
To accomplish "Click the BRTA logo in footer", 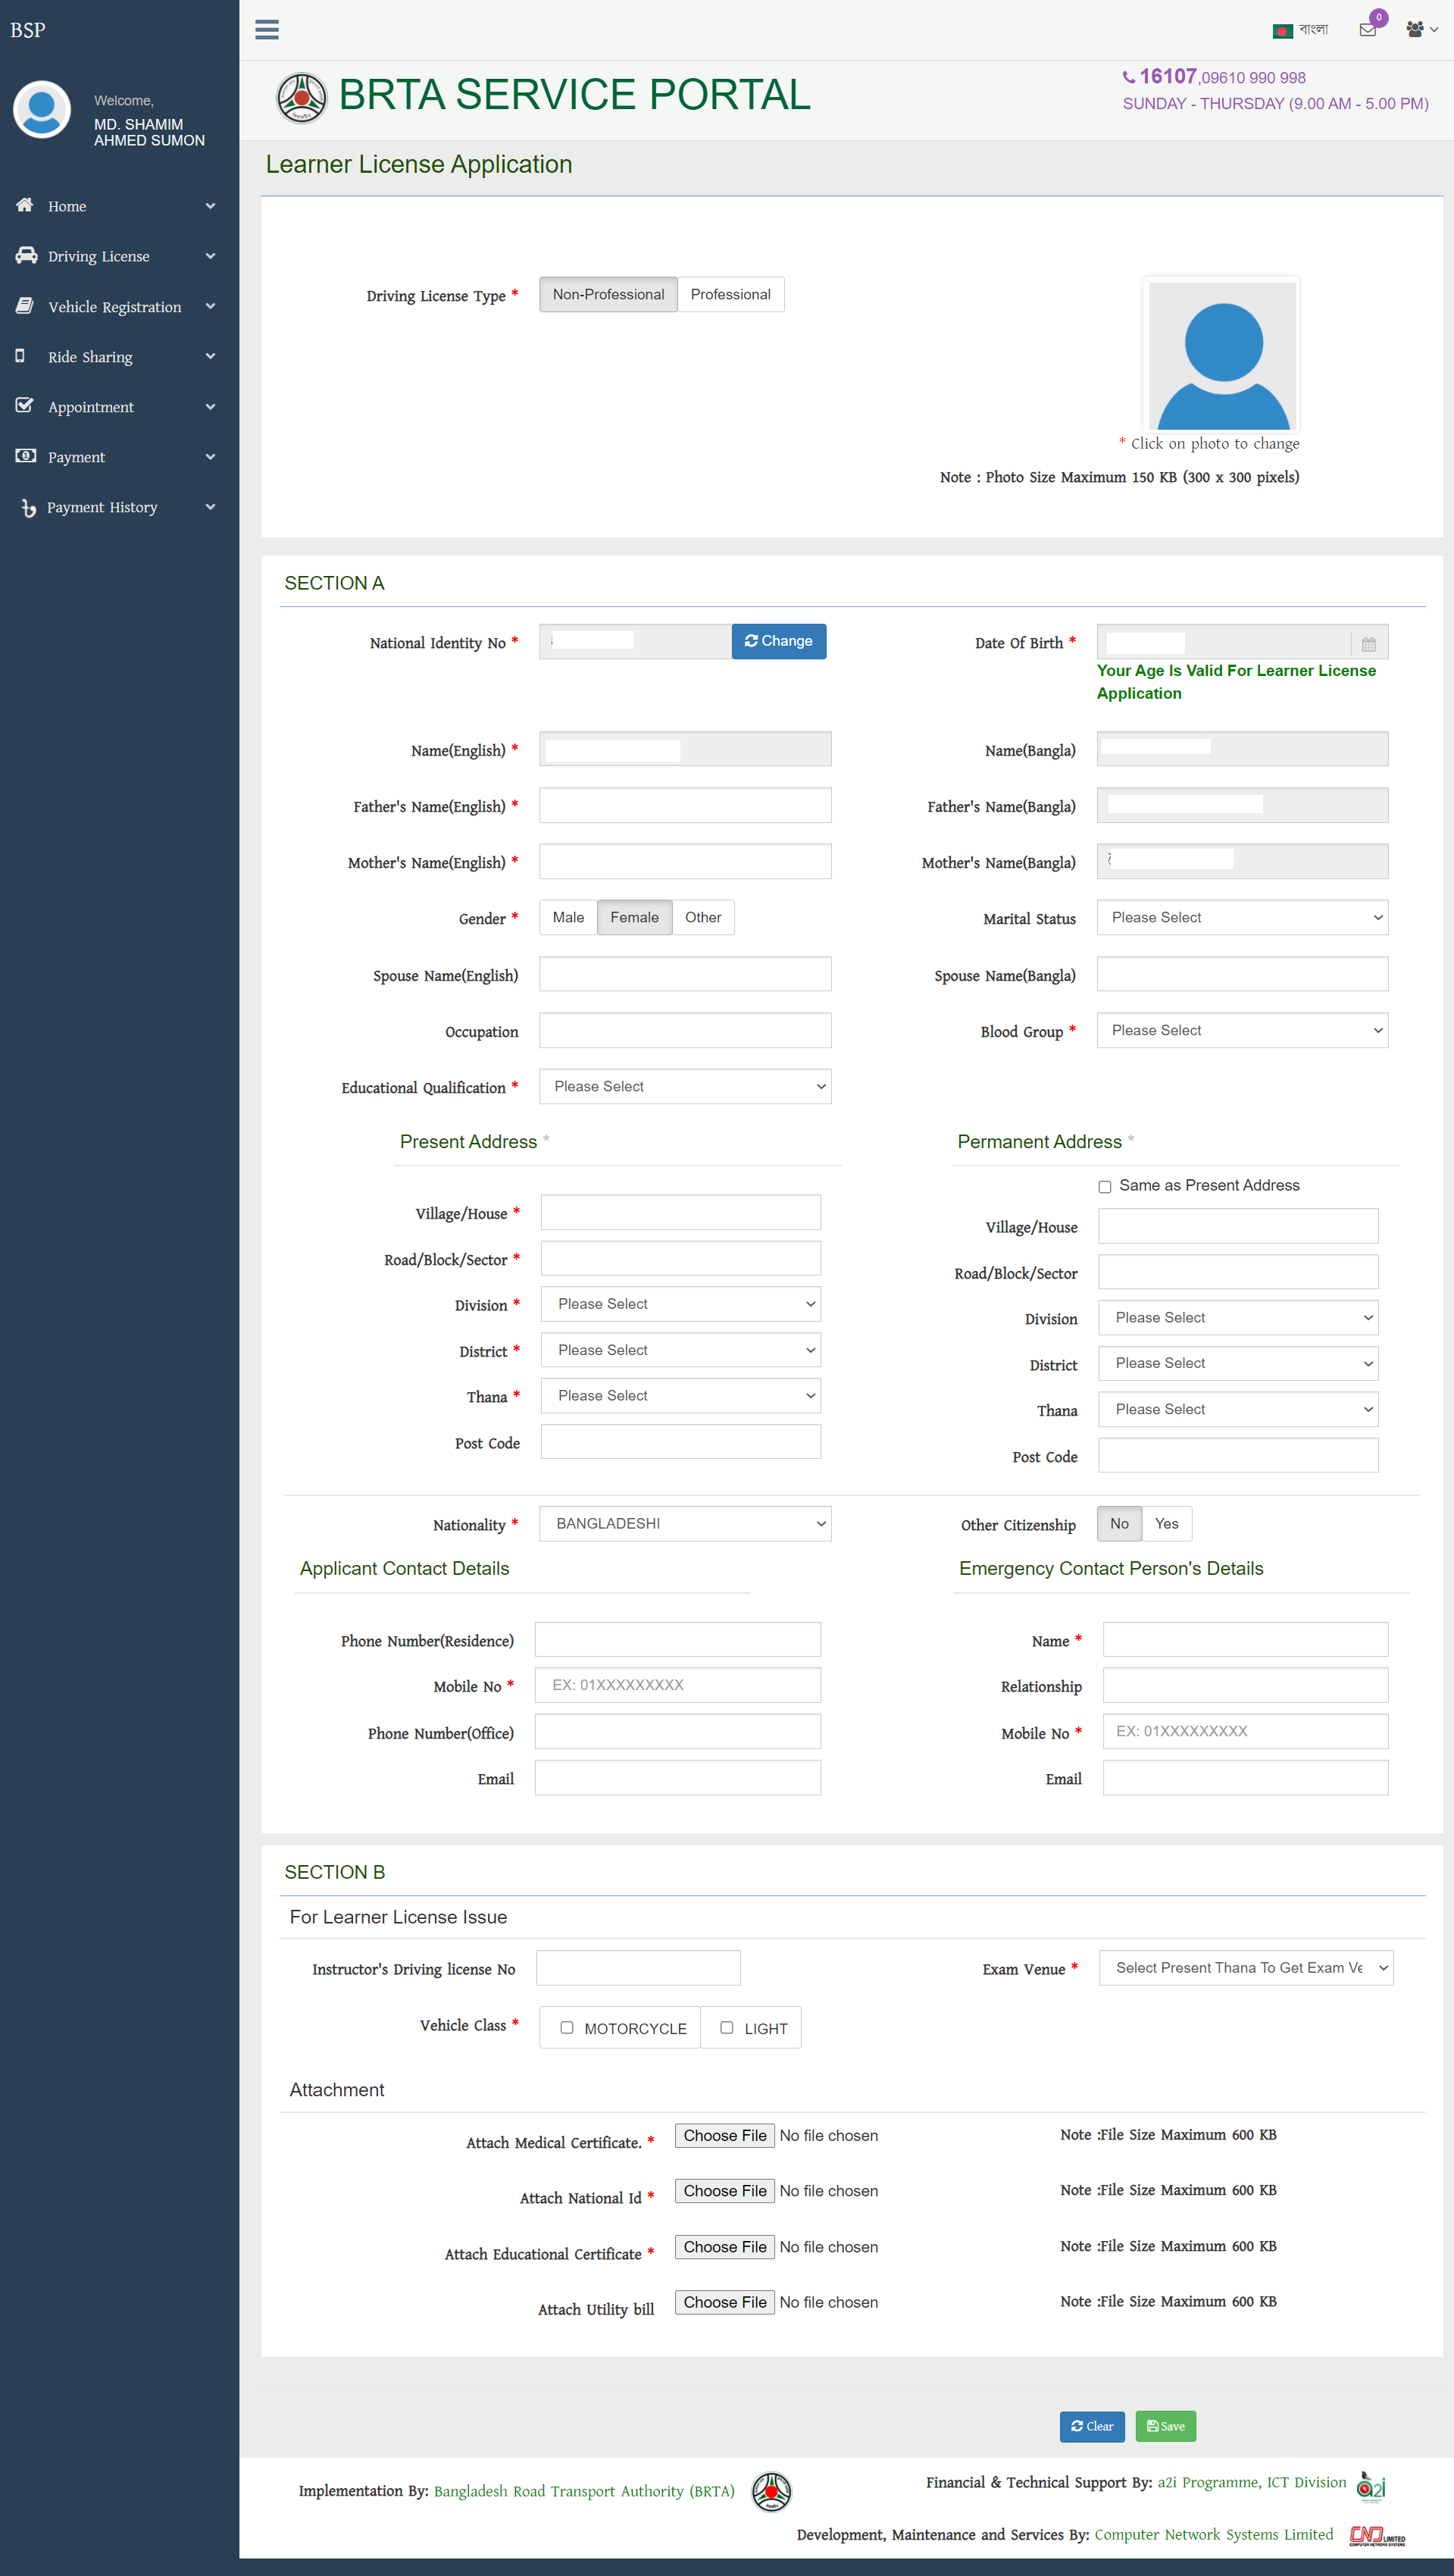I will [771, 2491].
